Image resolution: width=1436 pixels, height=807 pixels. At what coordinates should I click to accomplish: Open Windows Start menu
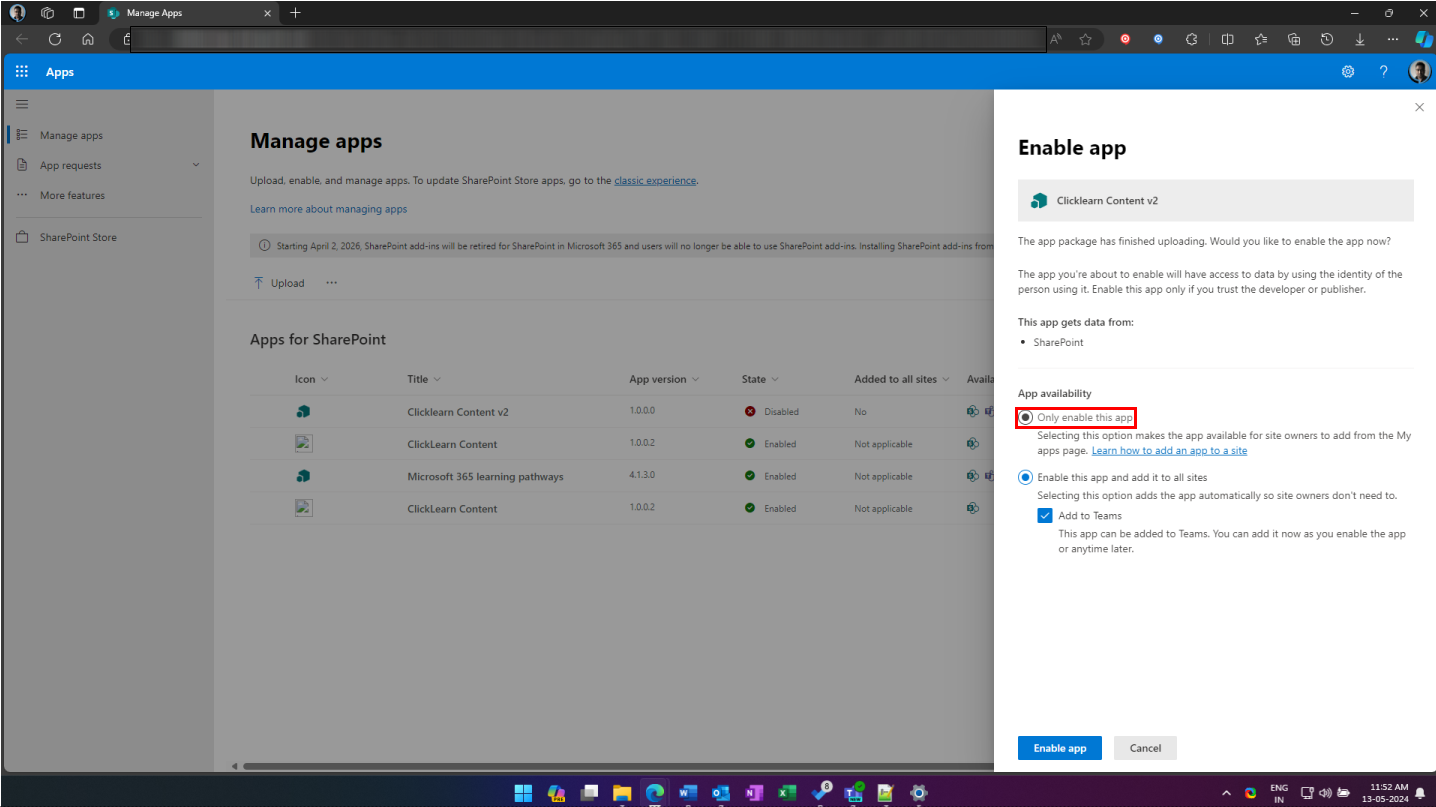[x=523, y=793]
